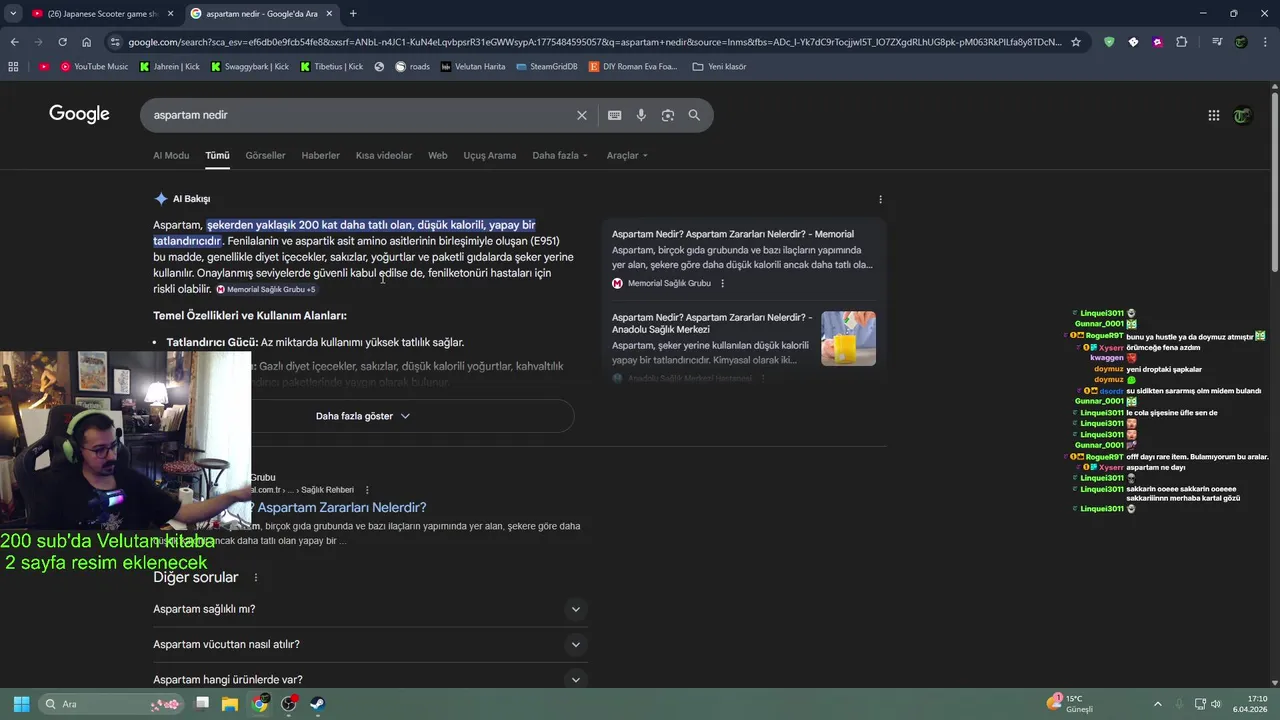The image size is (1280, 720).
Task: Open the Velutan Harita bookmark
Action: coord(473,67)
